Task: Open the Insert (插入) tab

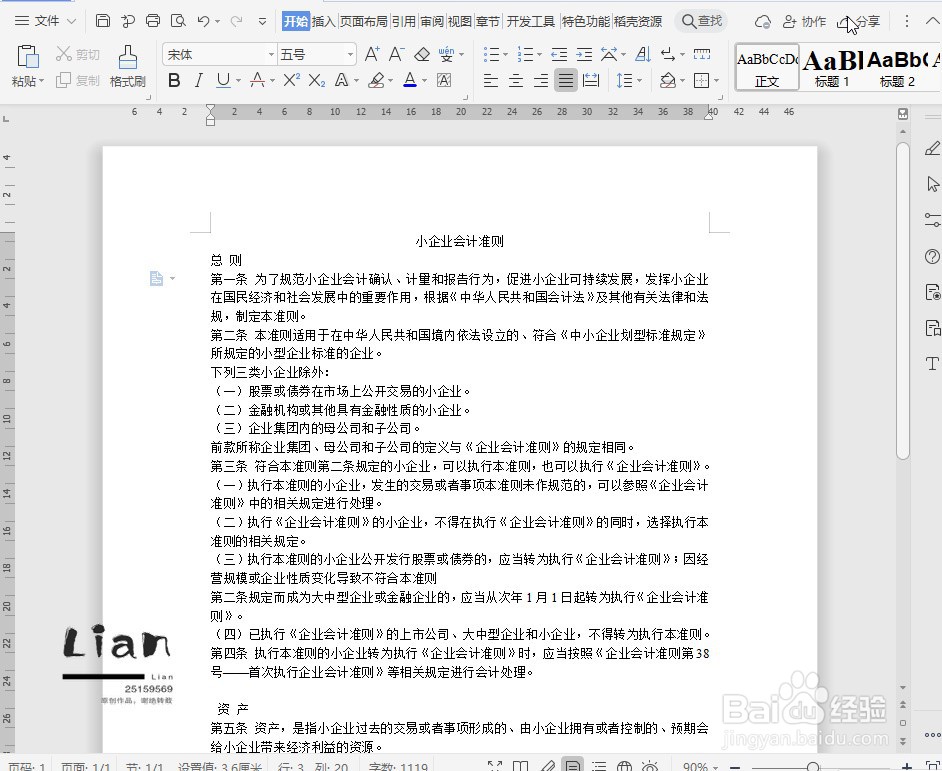Action: 323,22
